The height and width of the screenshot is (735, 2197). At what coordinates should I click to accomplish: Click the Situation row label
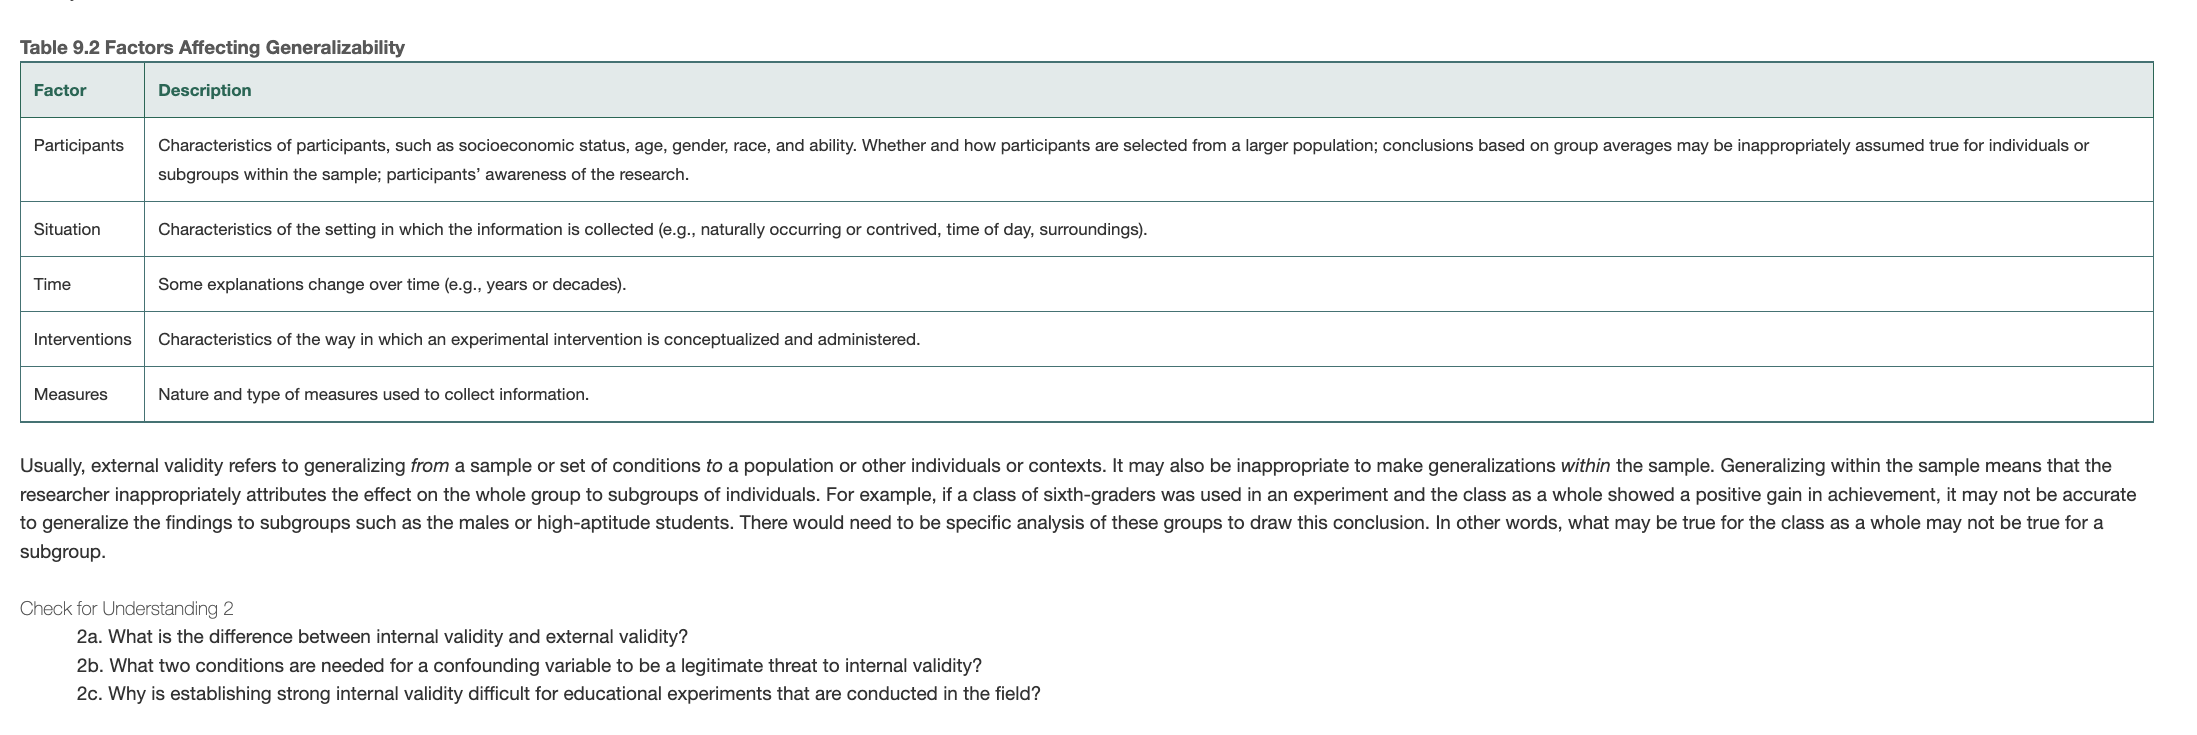(67, 229)
